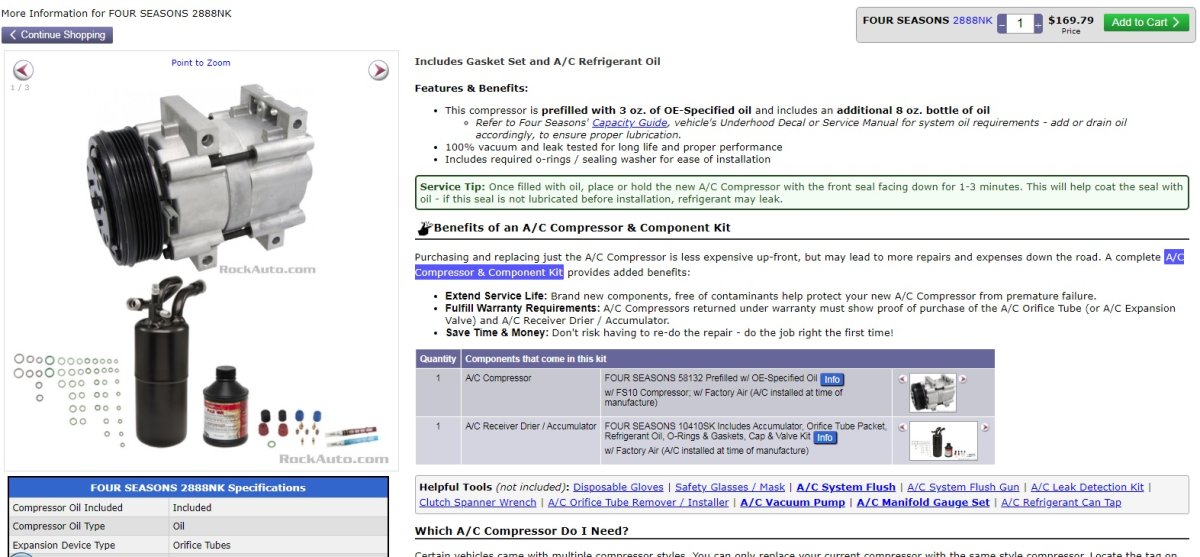Open A/C Refrigerant Can Tap link
This screenshot has width=1200, height=557.
(x=1061, y=502)
